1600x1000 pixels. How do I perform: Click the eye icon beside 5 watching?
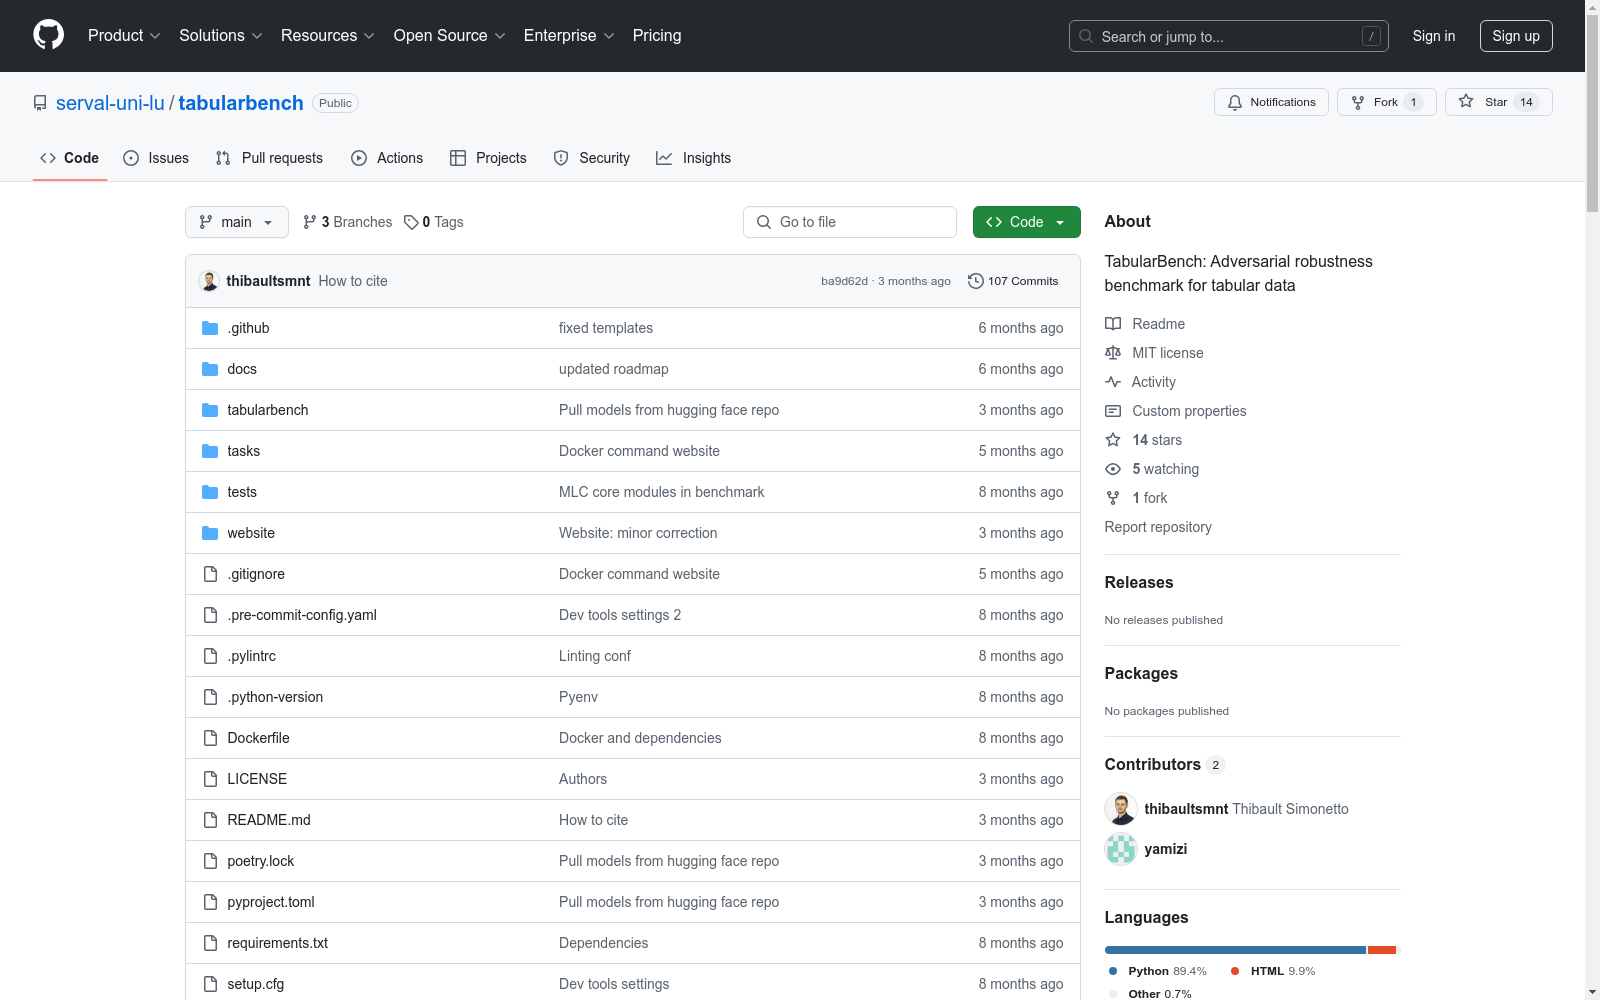pos(1113,469)
